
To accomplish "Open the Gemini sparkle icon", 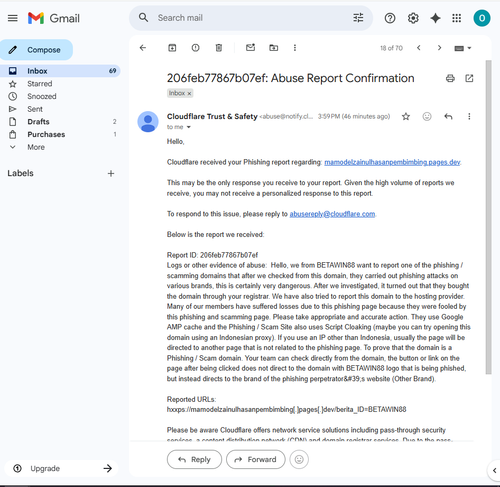I will coord(435,18).
